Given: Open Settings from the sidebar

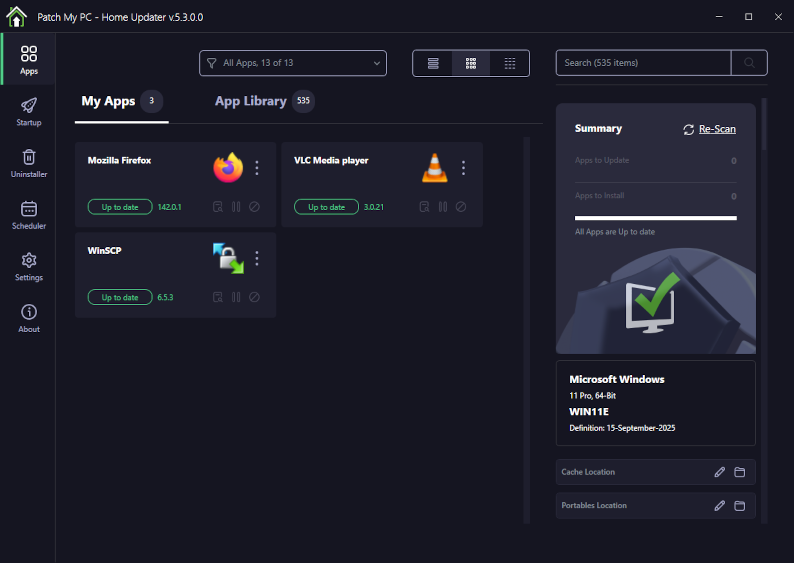Looking at the screenshot, I should coord(28,266).
